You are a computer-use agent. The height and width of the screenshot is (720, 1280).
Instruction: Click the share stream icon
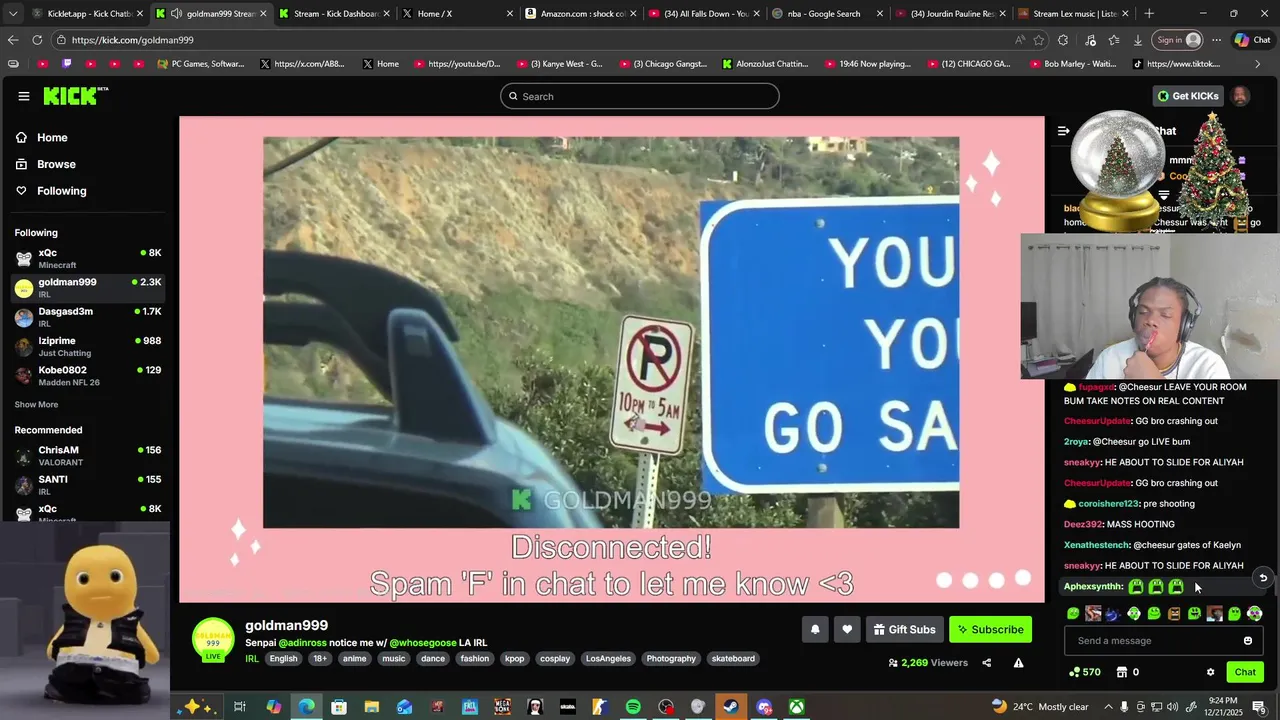(986, 662)
